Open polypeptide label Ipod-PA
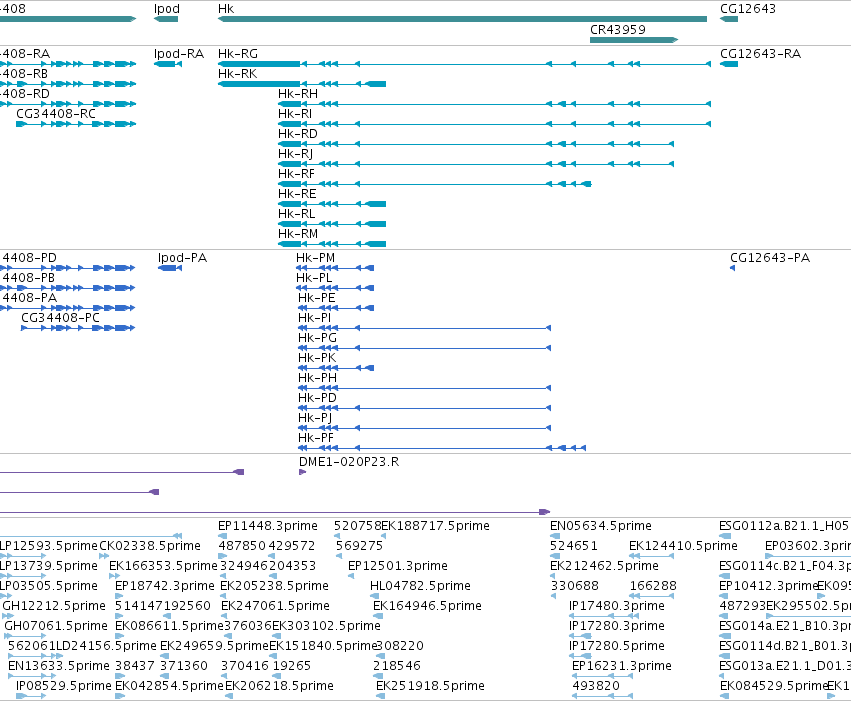851x701 pixels. click(x=182, y=258)
